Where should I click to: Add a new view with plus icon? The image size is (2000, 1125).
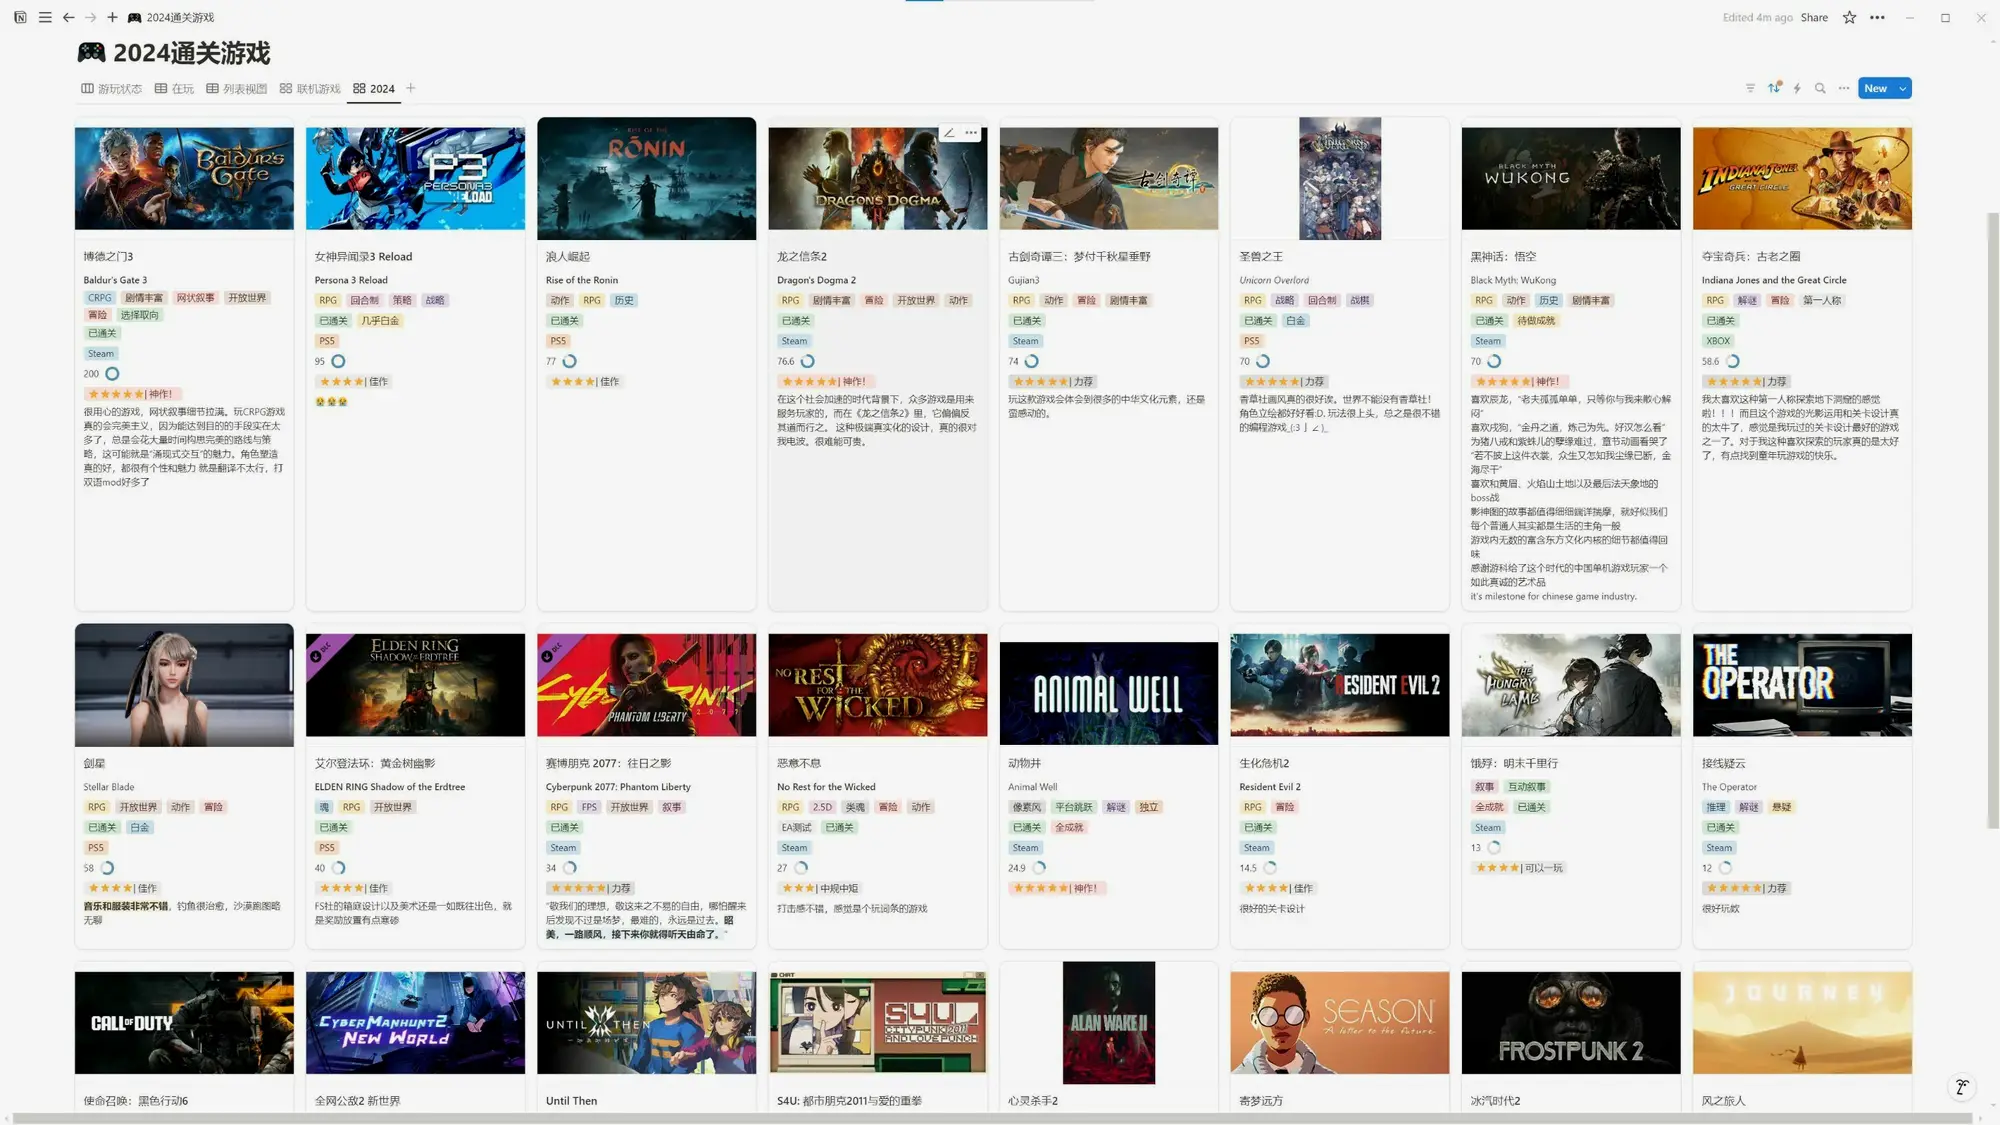coord(411,88)
